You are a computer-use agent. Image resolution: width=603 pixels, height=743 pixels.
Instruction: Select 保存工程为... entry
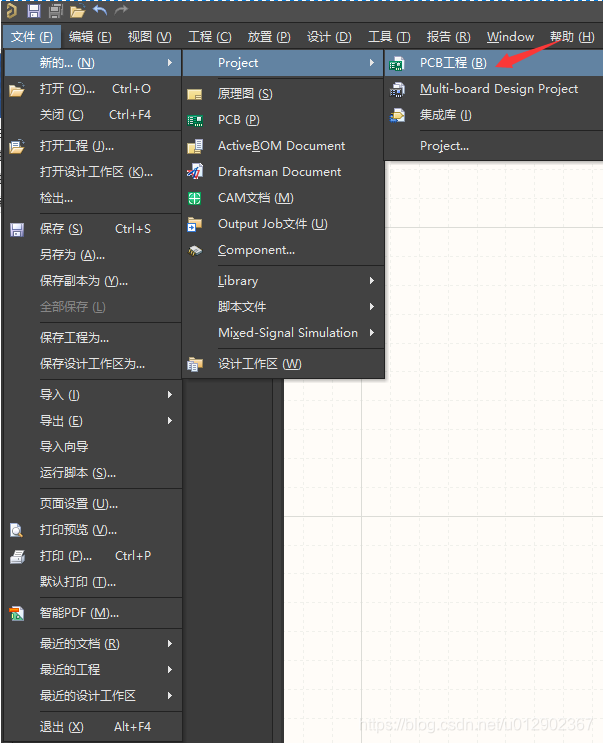93,338
